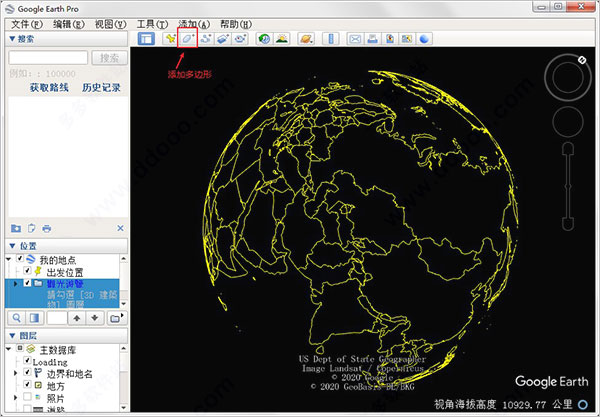Toggle the 主数据库 checkbox
Viewport: 600px width, 417px height.
tap(20, 348)
